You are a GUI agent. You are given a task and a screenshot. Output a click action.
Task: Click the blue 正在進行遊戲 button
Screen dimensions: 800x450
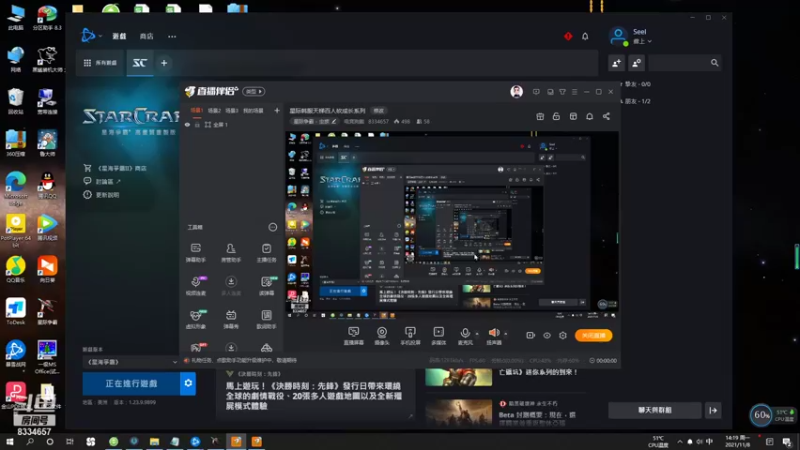[x=131, y=383]
